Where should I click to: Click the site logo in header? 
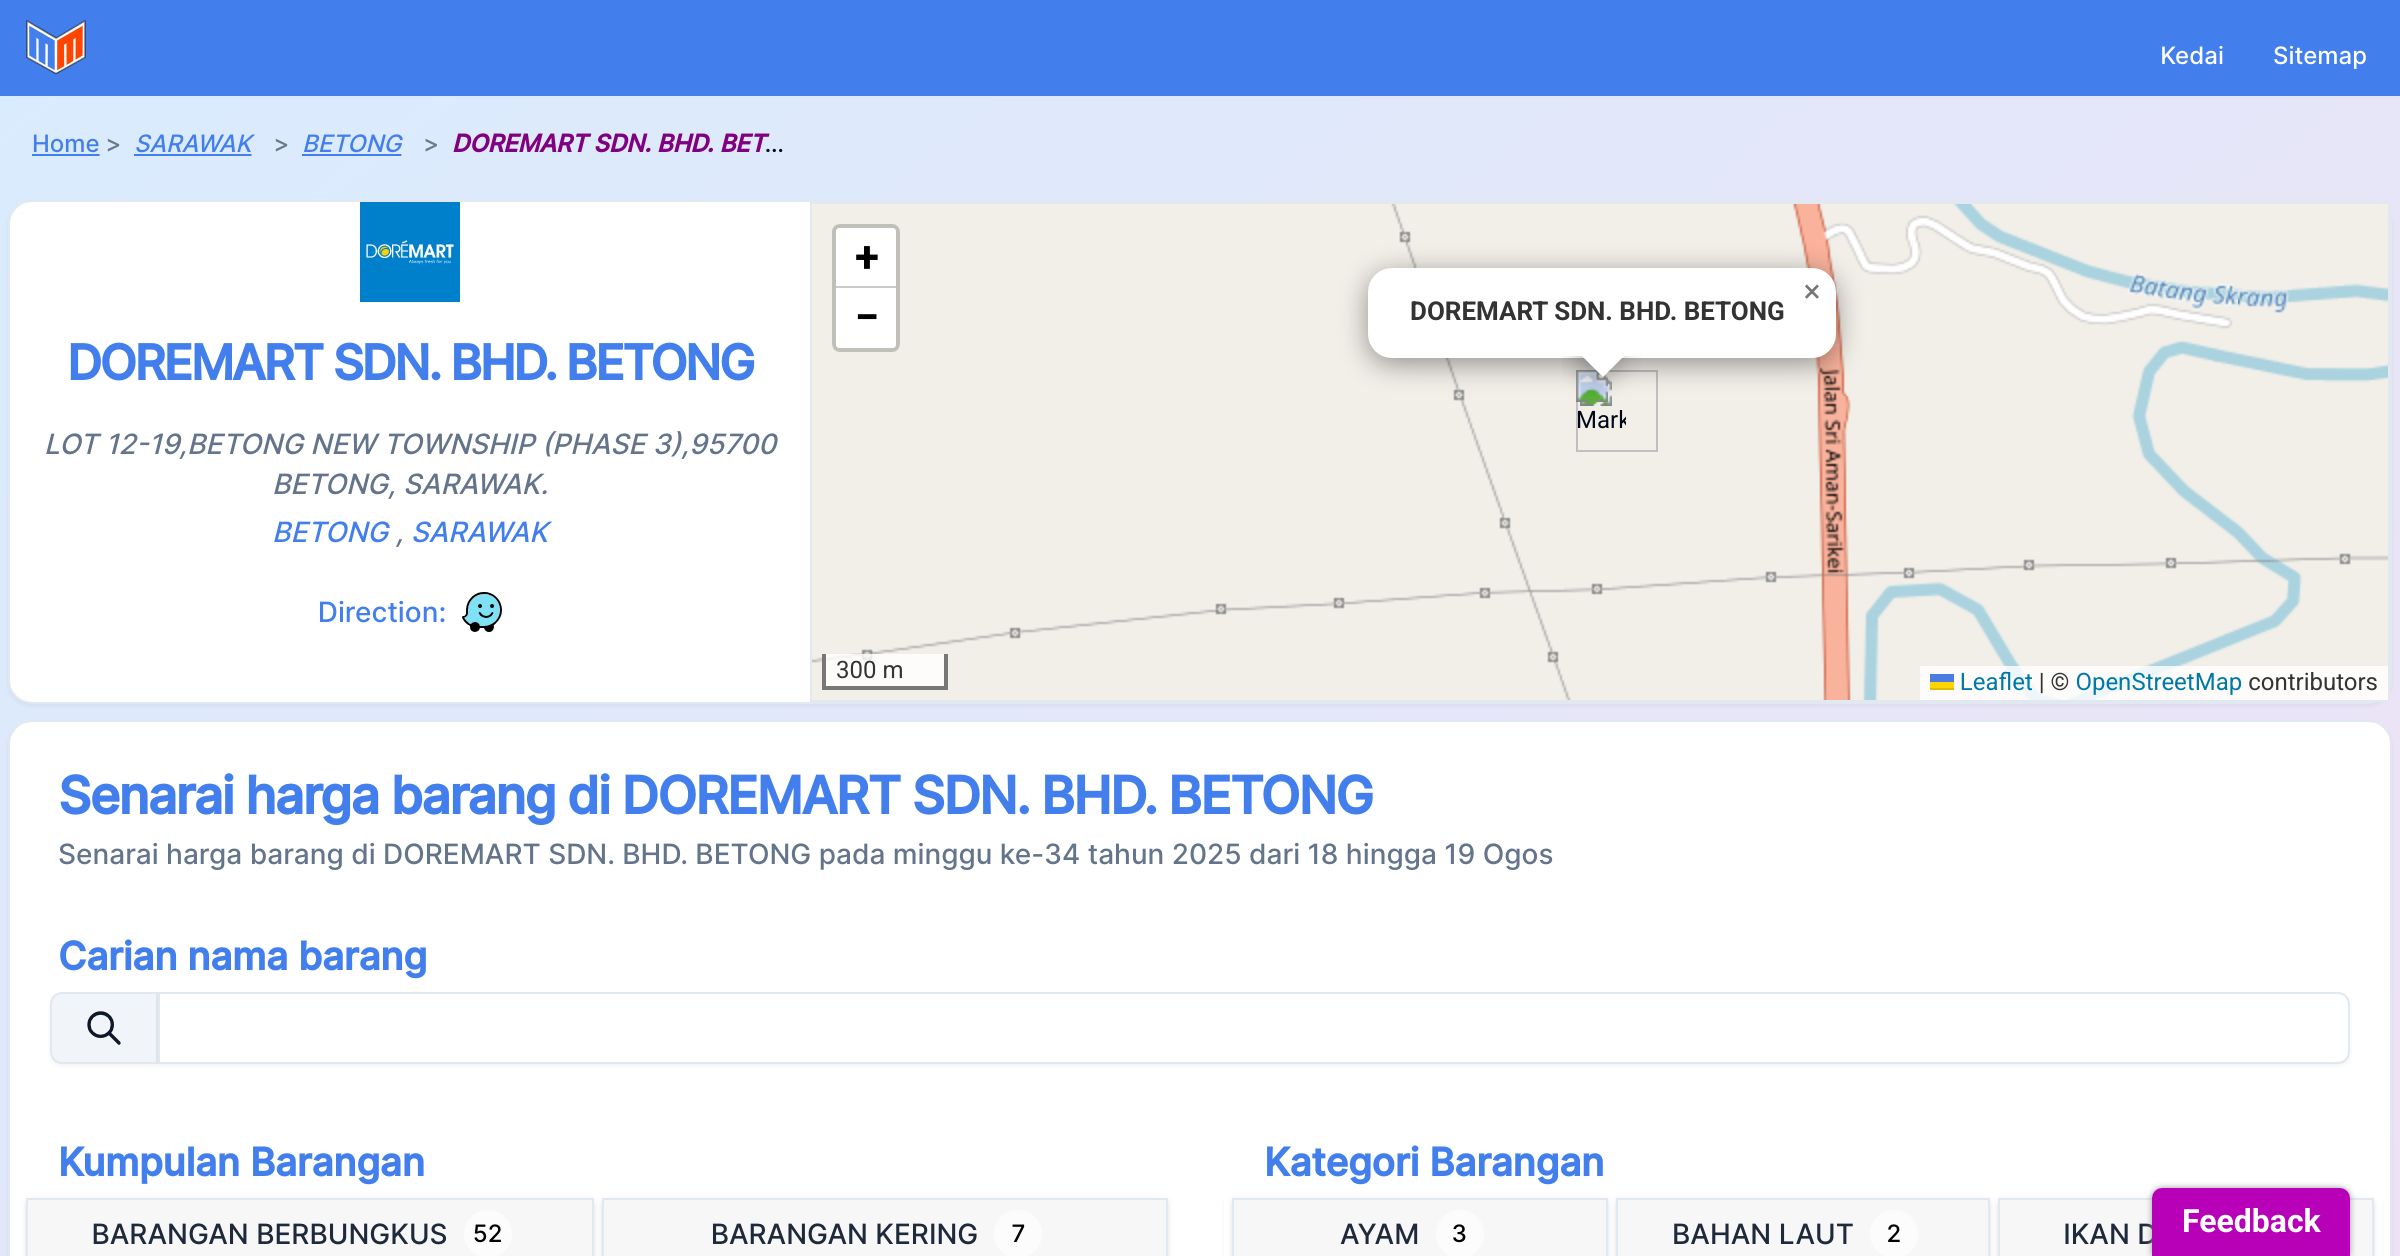[x=56, y=47]
